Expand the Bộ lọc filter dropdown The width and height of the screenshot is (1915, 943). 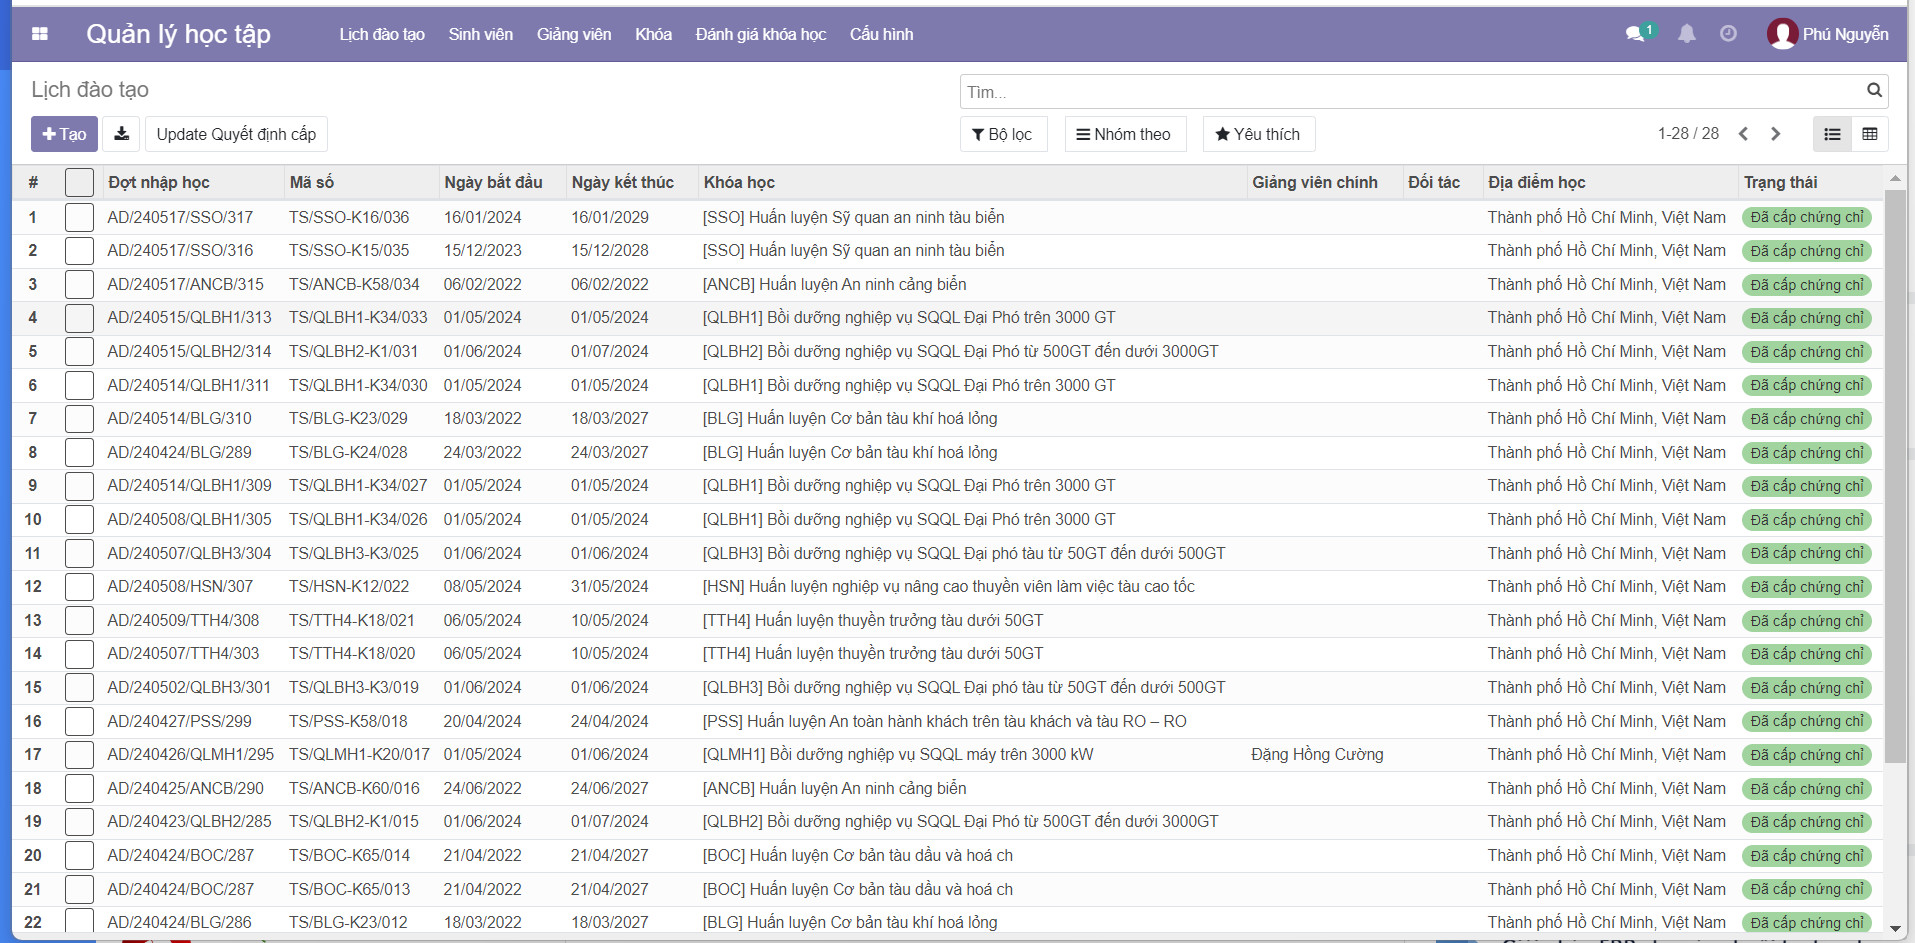click(1003, 134)
